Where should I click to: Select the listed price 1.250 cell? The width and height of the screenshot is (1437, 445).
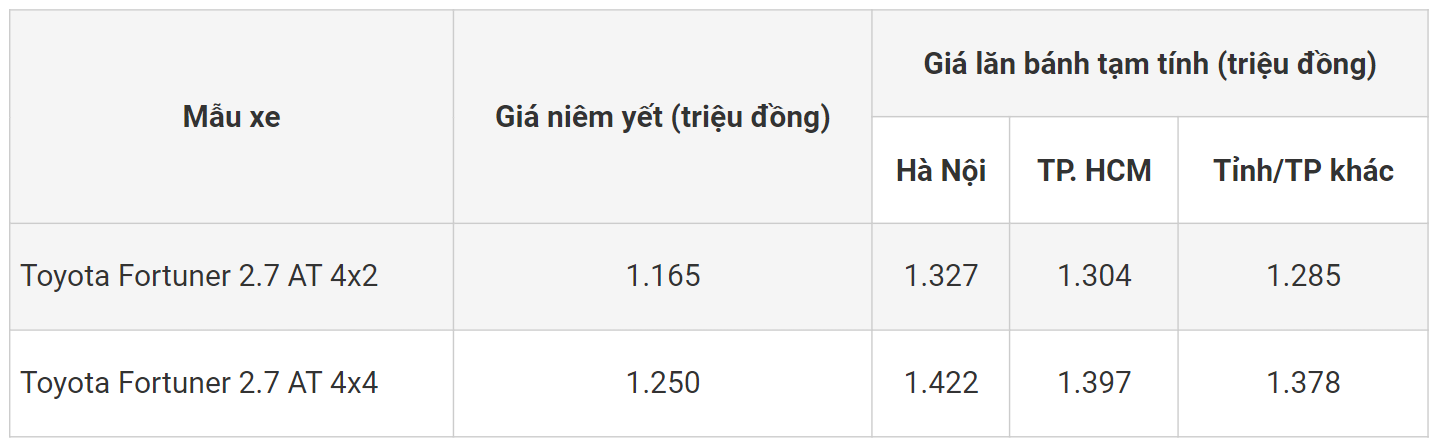coord(663,383)
